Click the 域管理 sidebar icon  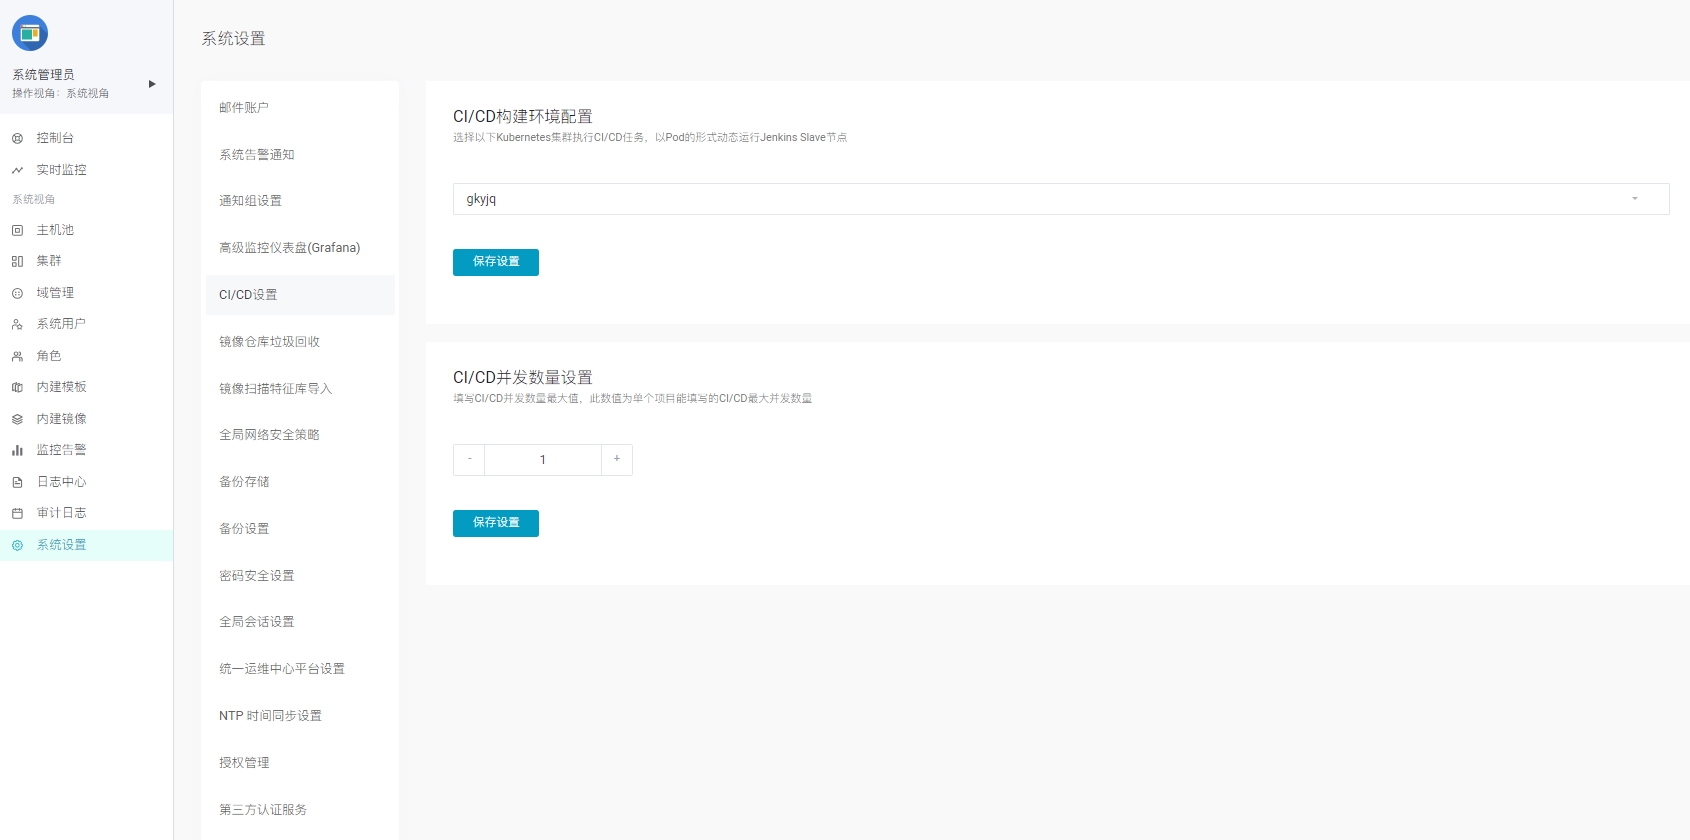click(17, 293)
